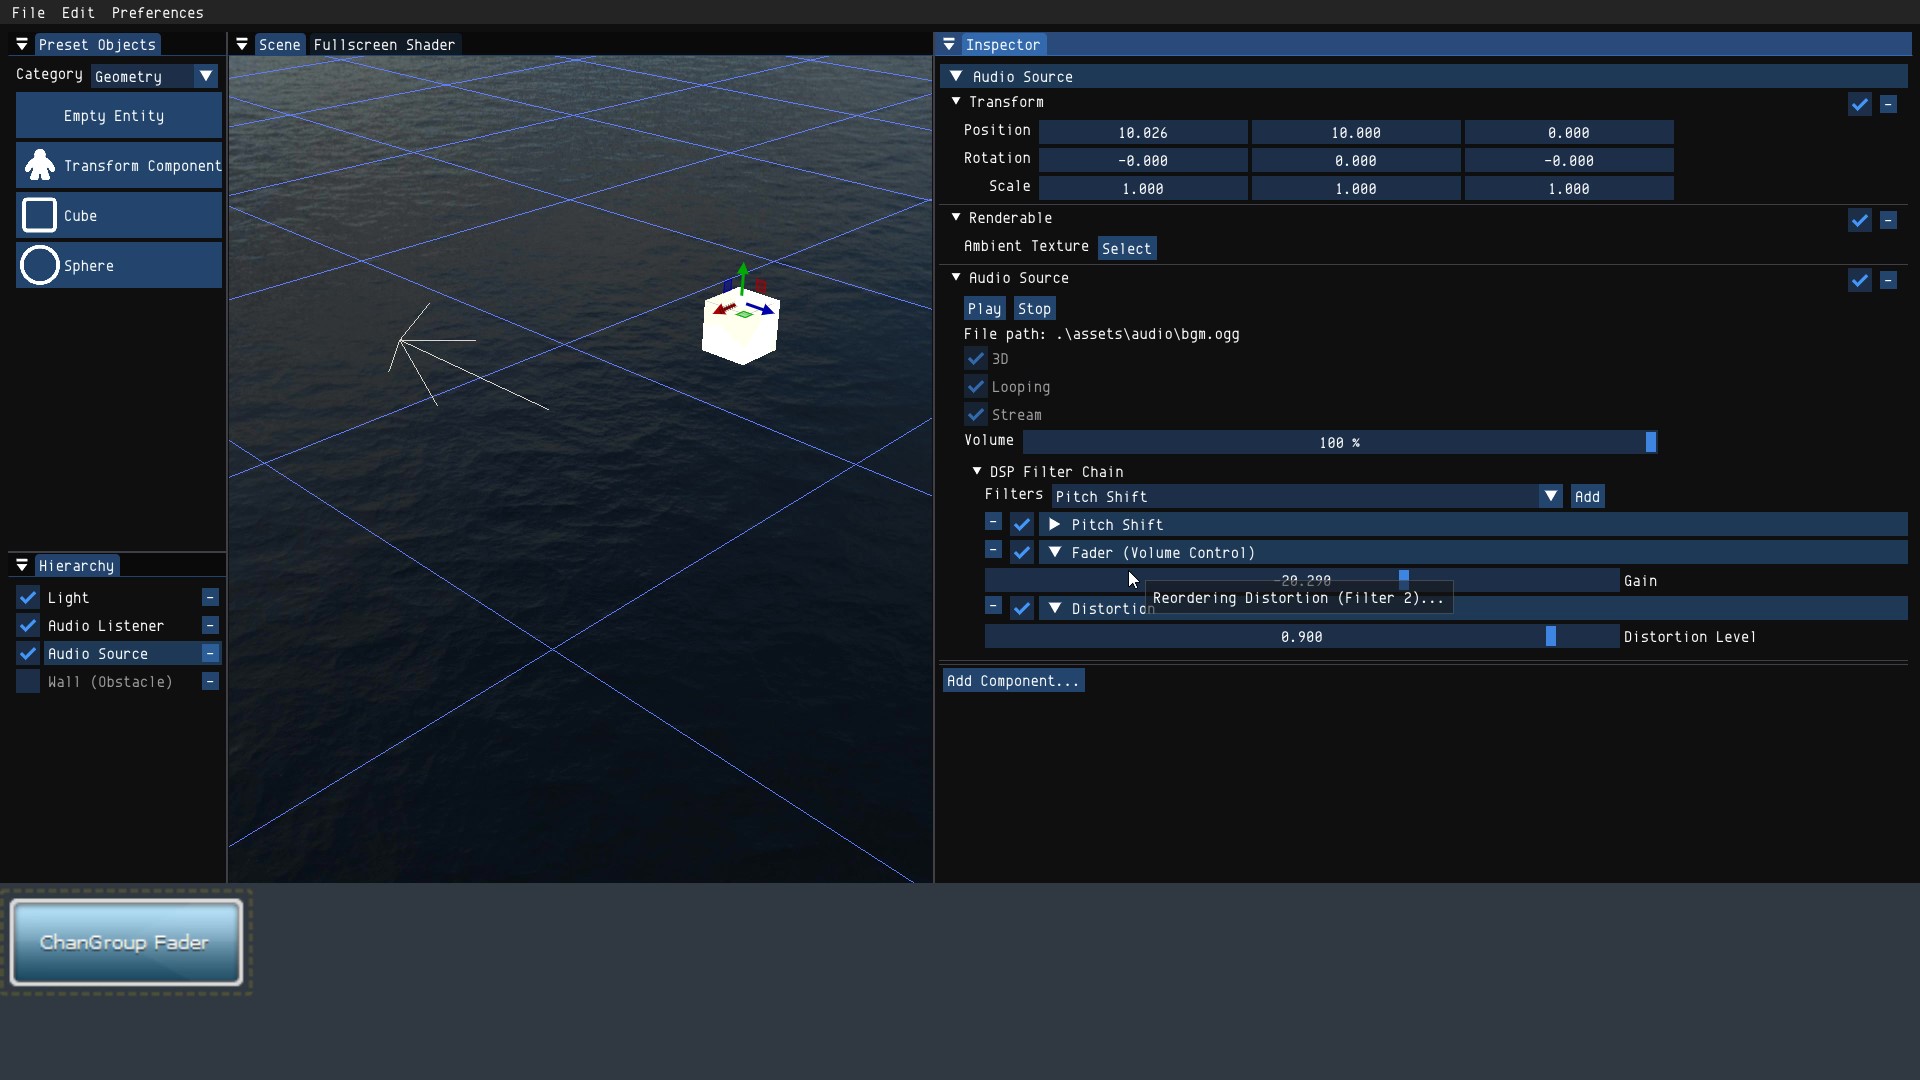Remove the Pitch Shift filter with its minus button
This screenshot has width=1920, height=1080.
tap(993, 522)
